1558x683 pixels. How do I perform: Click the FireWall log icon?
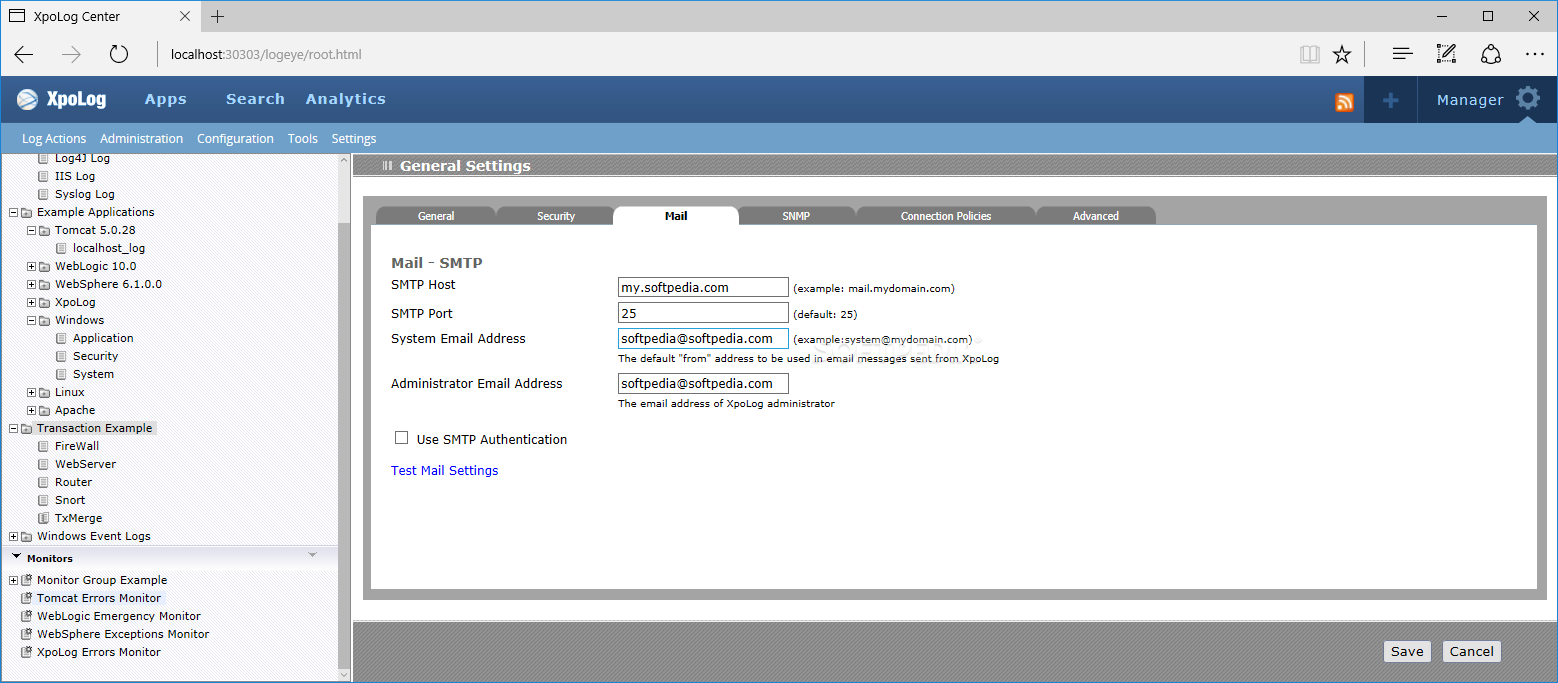point(43,446)
